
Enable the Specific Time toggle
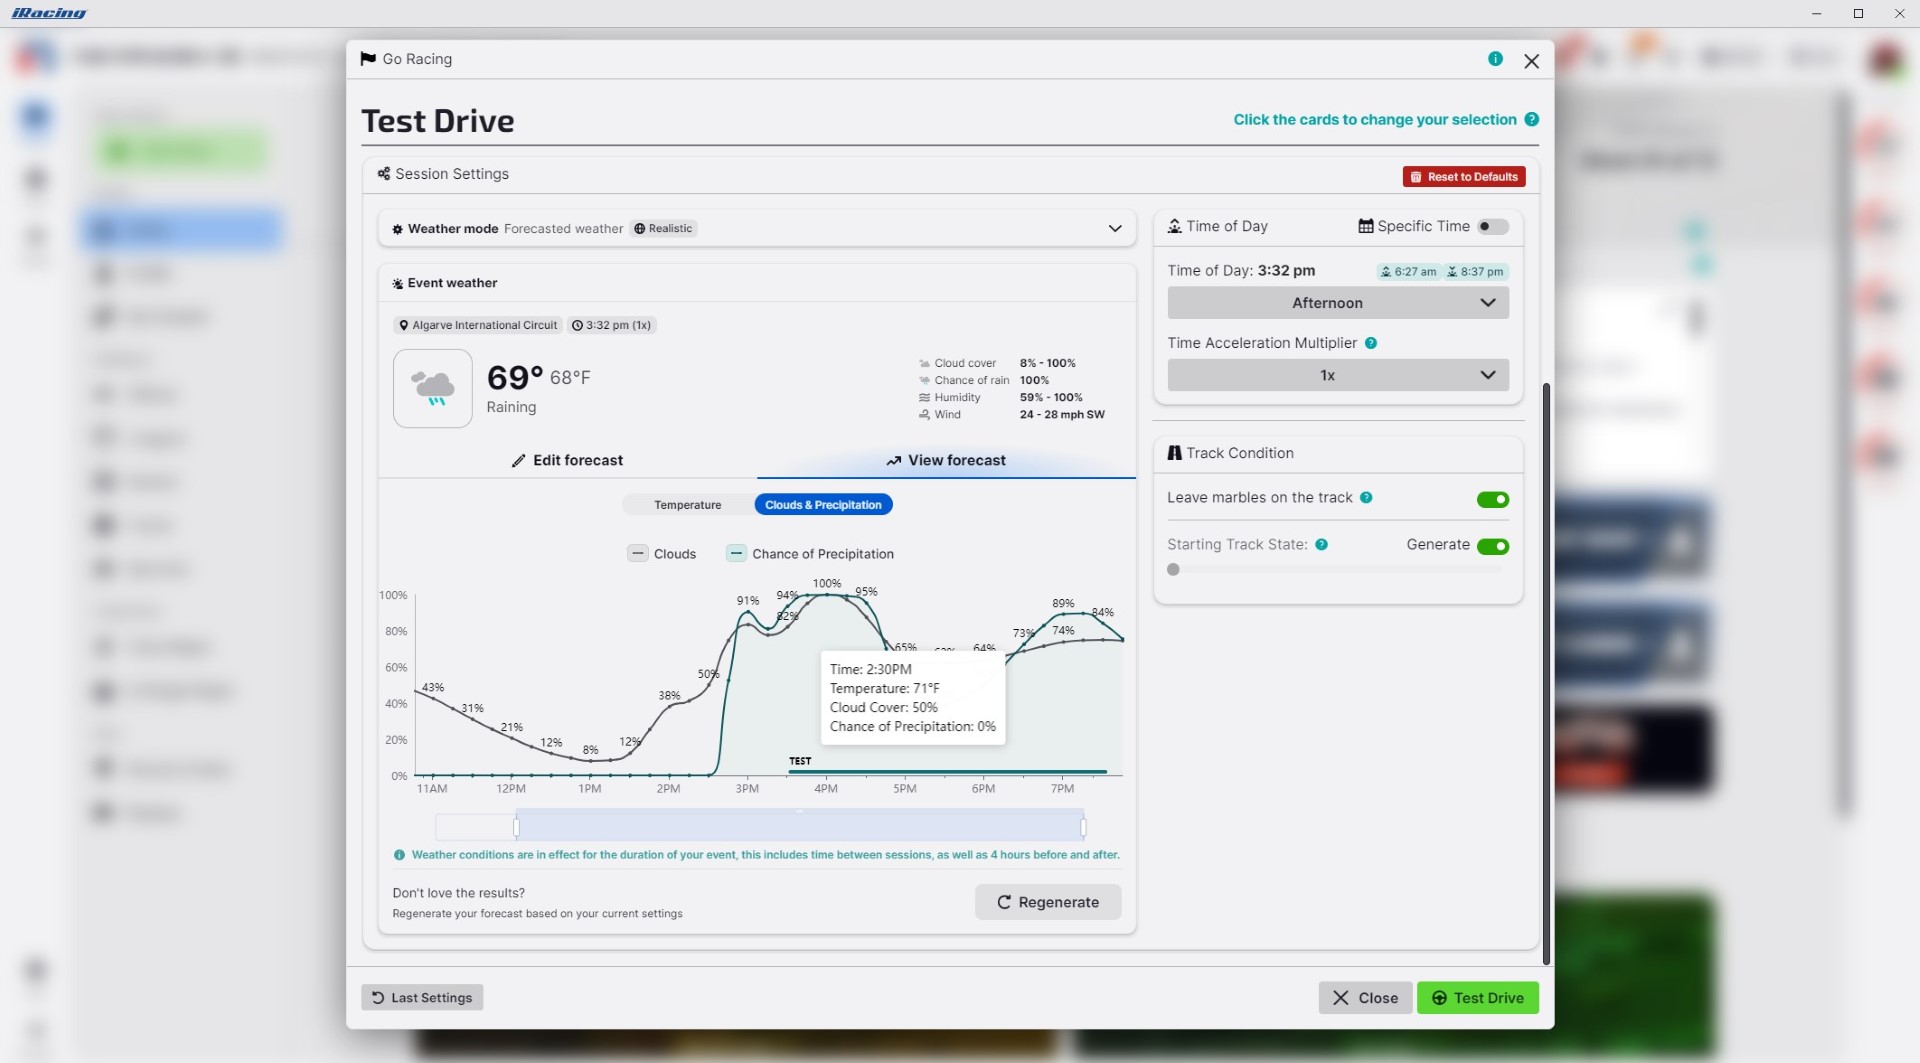1492,227
